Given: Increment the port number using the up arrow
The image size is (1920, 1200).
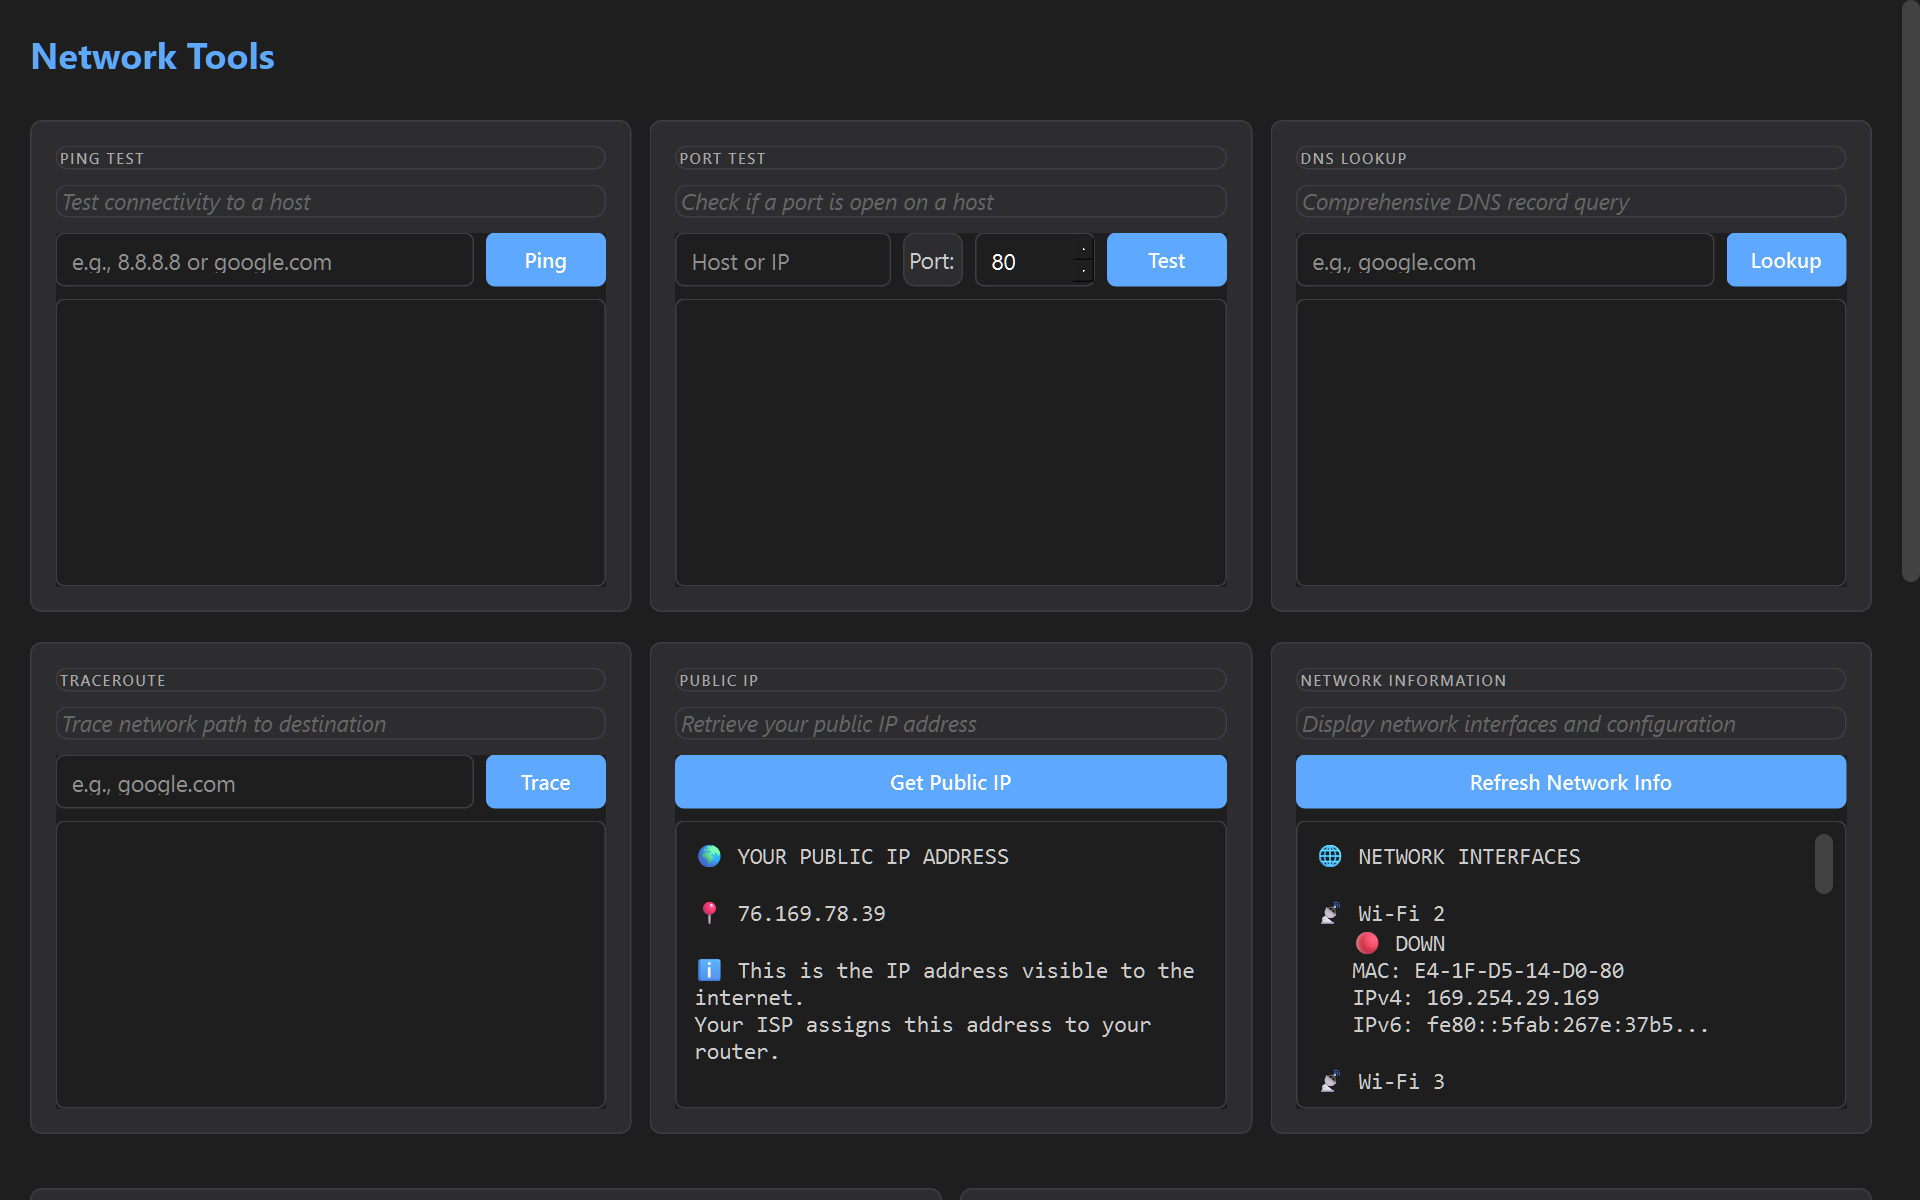Looking at the screenshot, I should [x=1084, y=249].
